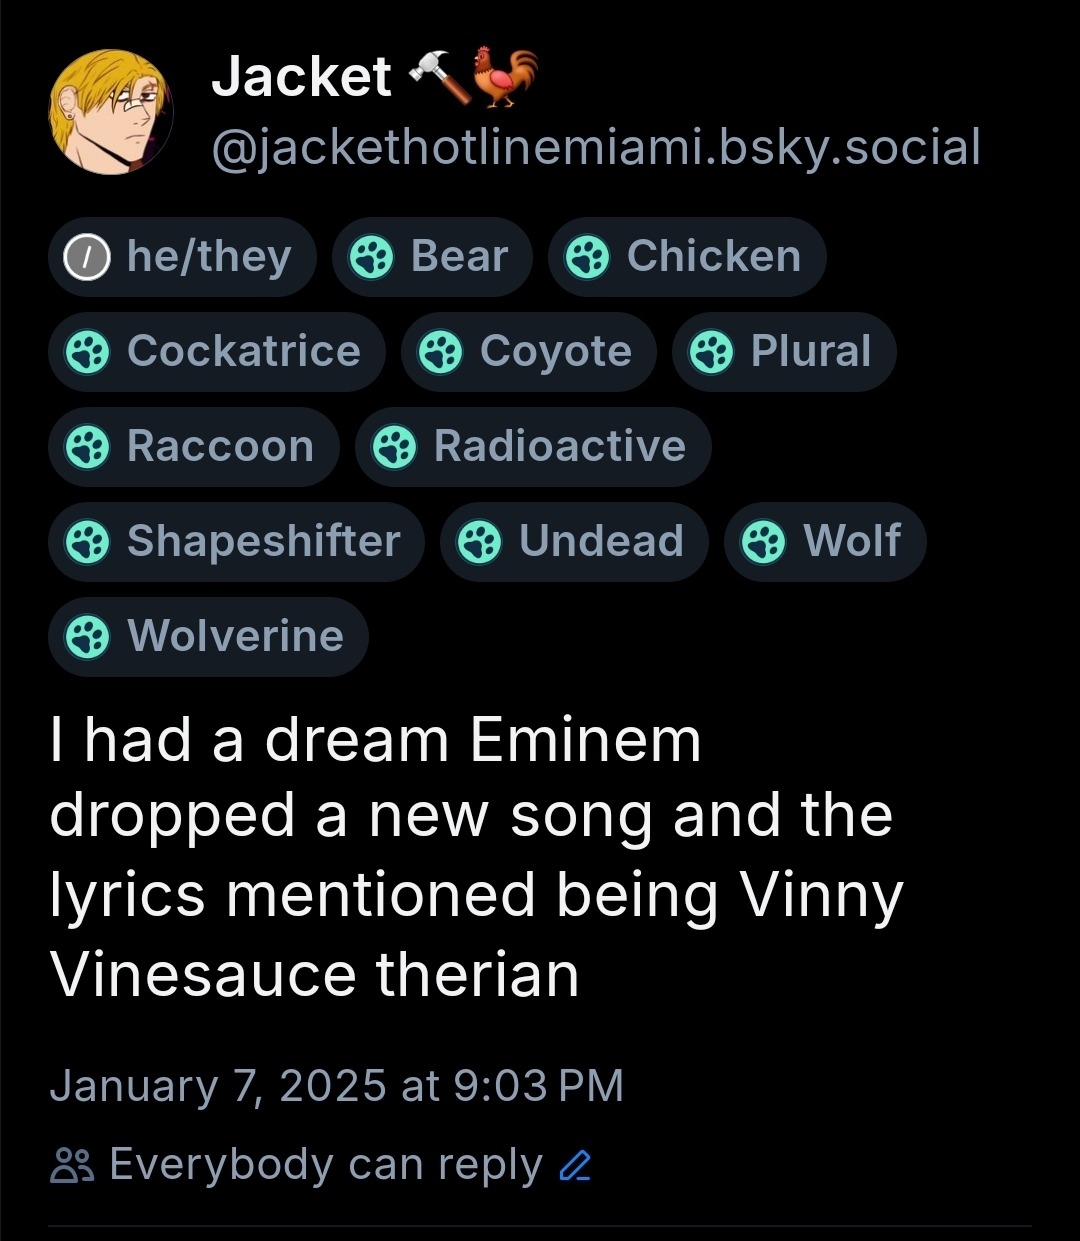Tap the Jacket display name

coord(301,77)
